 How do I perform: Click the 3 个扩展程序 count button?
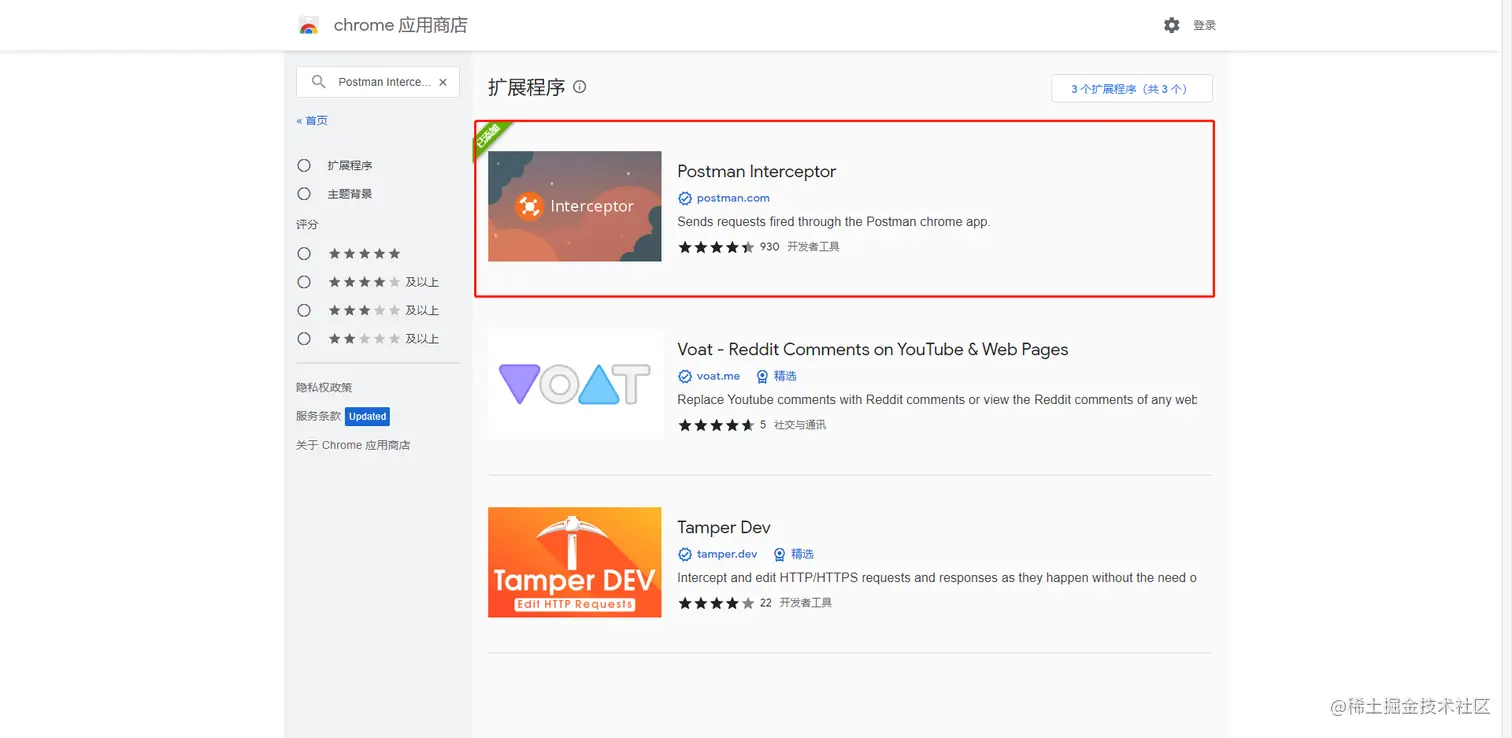[x=1131, y=88]
